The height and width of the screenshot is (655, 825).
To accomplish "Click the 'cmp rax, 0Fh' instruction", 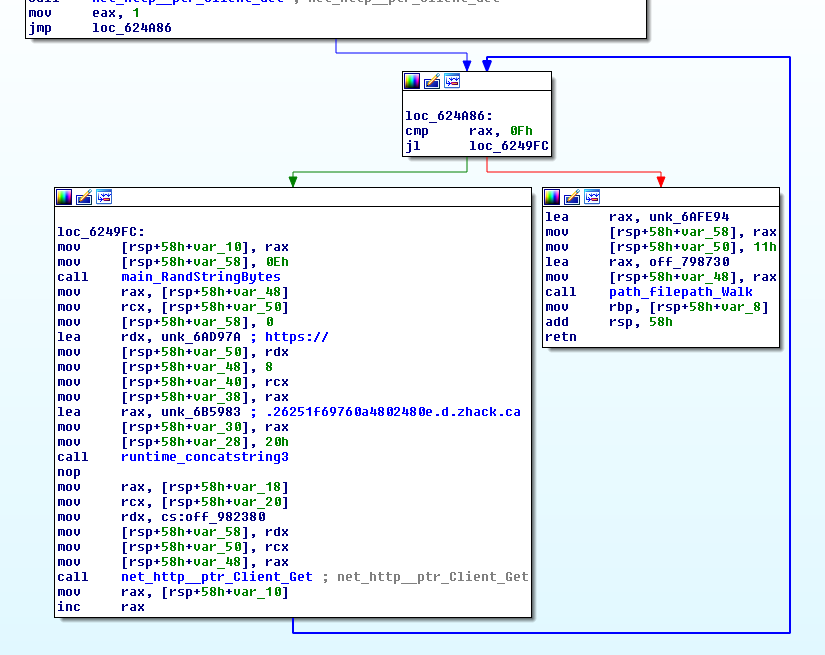I will [469, 130].
